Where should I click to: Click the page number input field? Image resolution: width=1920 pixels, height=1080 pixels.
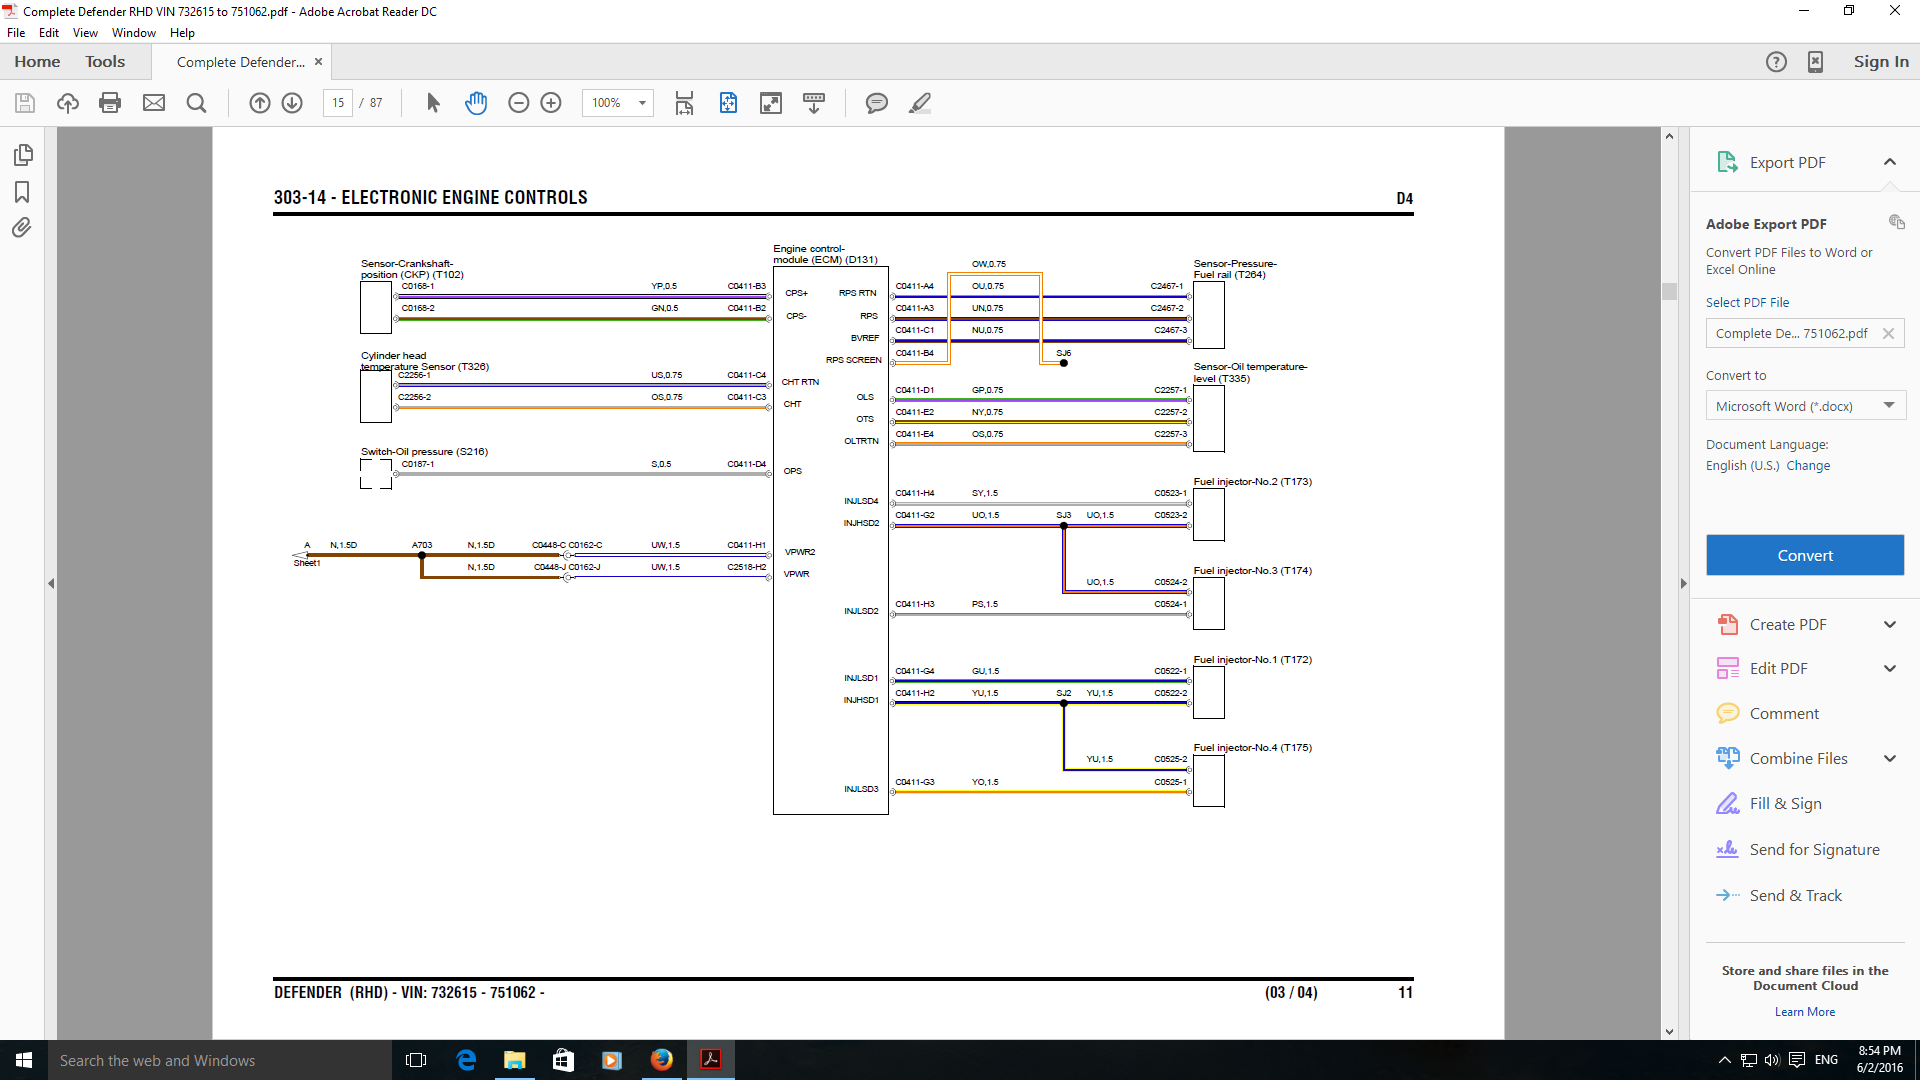338,103
